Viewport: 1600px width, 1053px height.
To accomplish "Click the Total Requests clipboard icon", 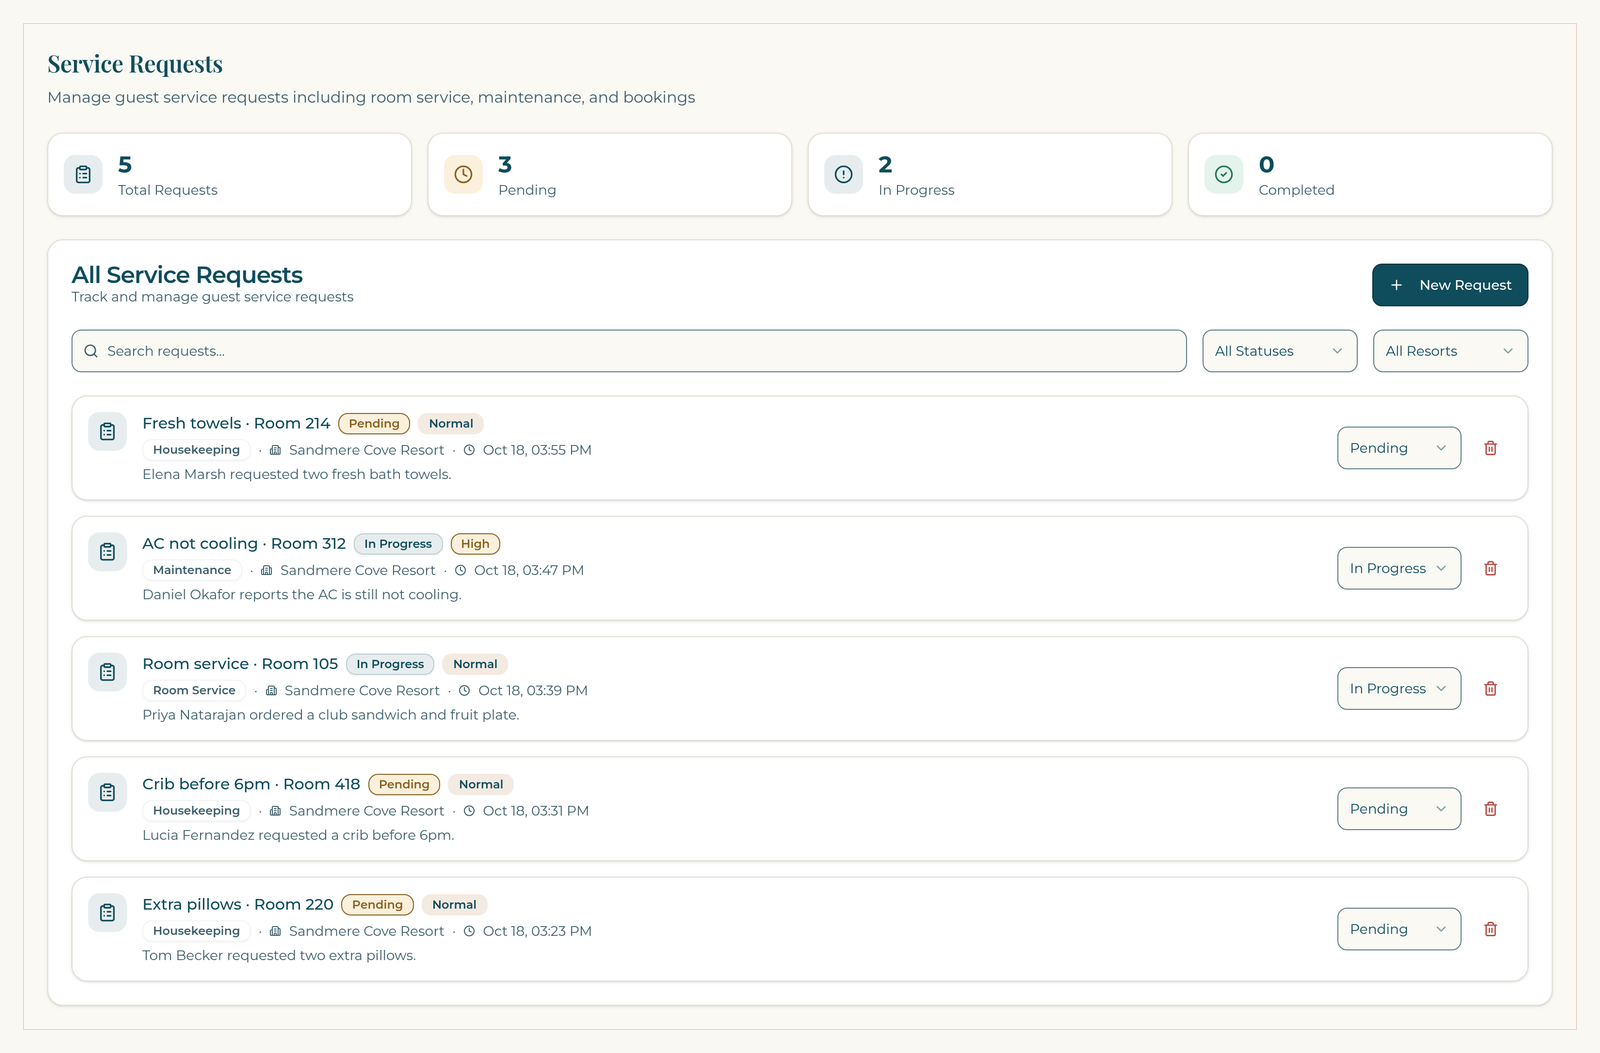I will click(x=83, y=174).
